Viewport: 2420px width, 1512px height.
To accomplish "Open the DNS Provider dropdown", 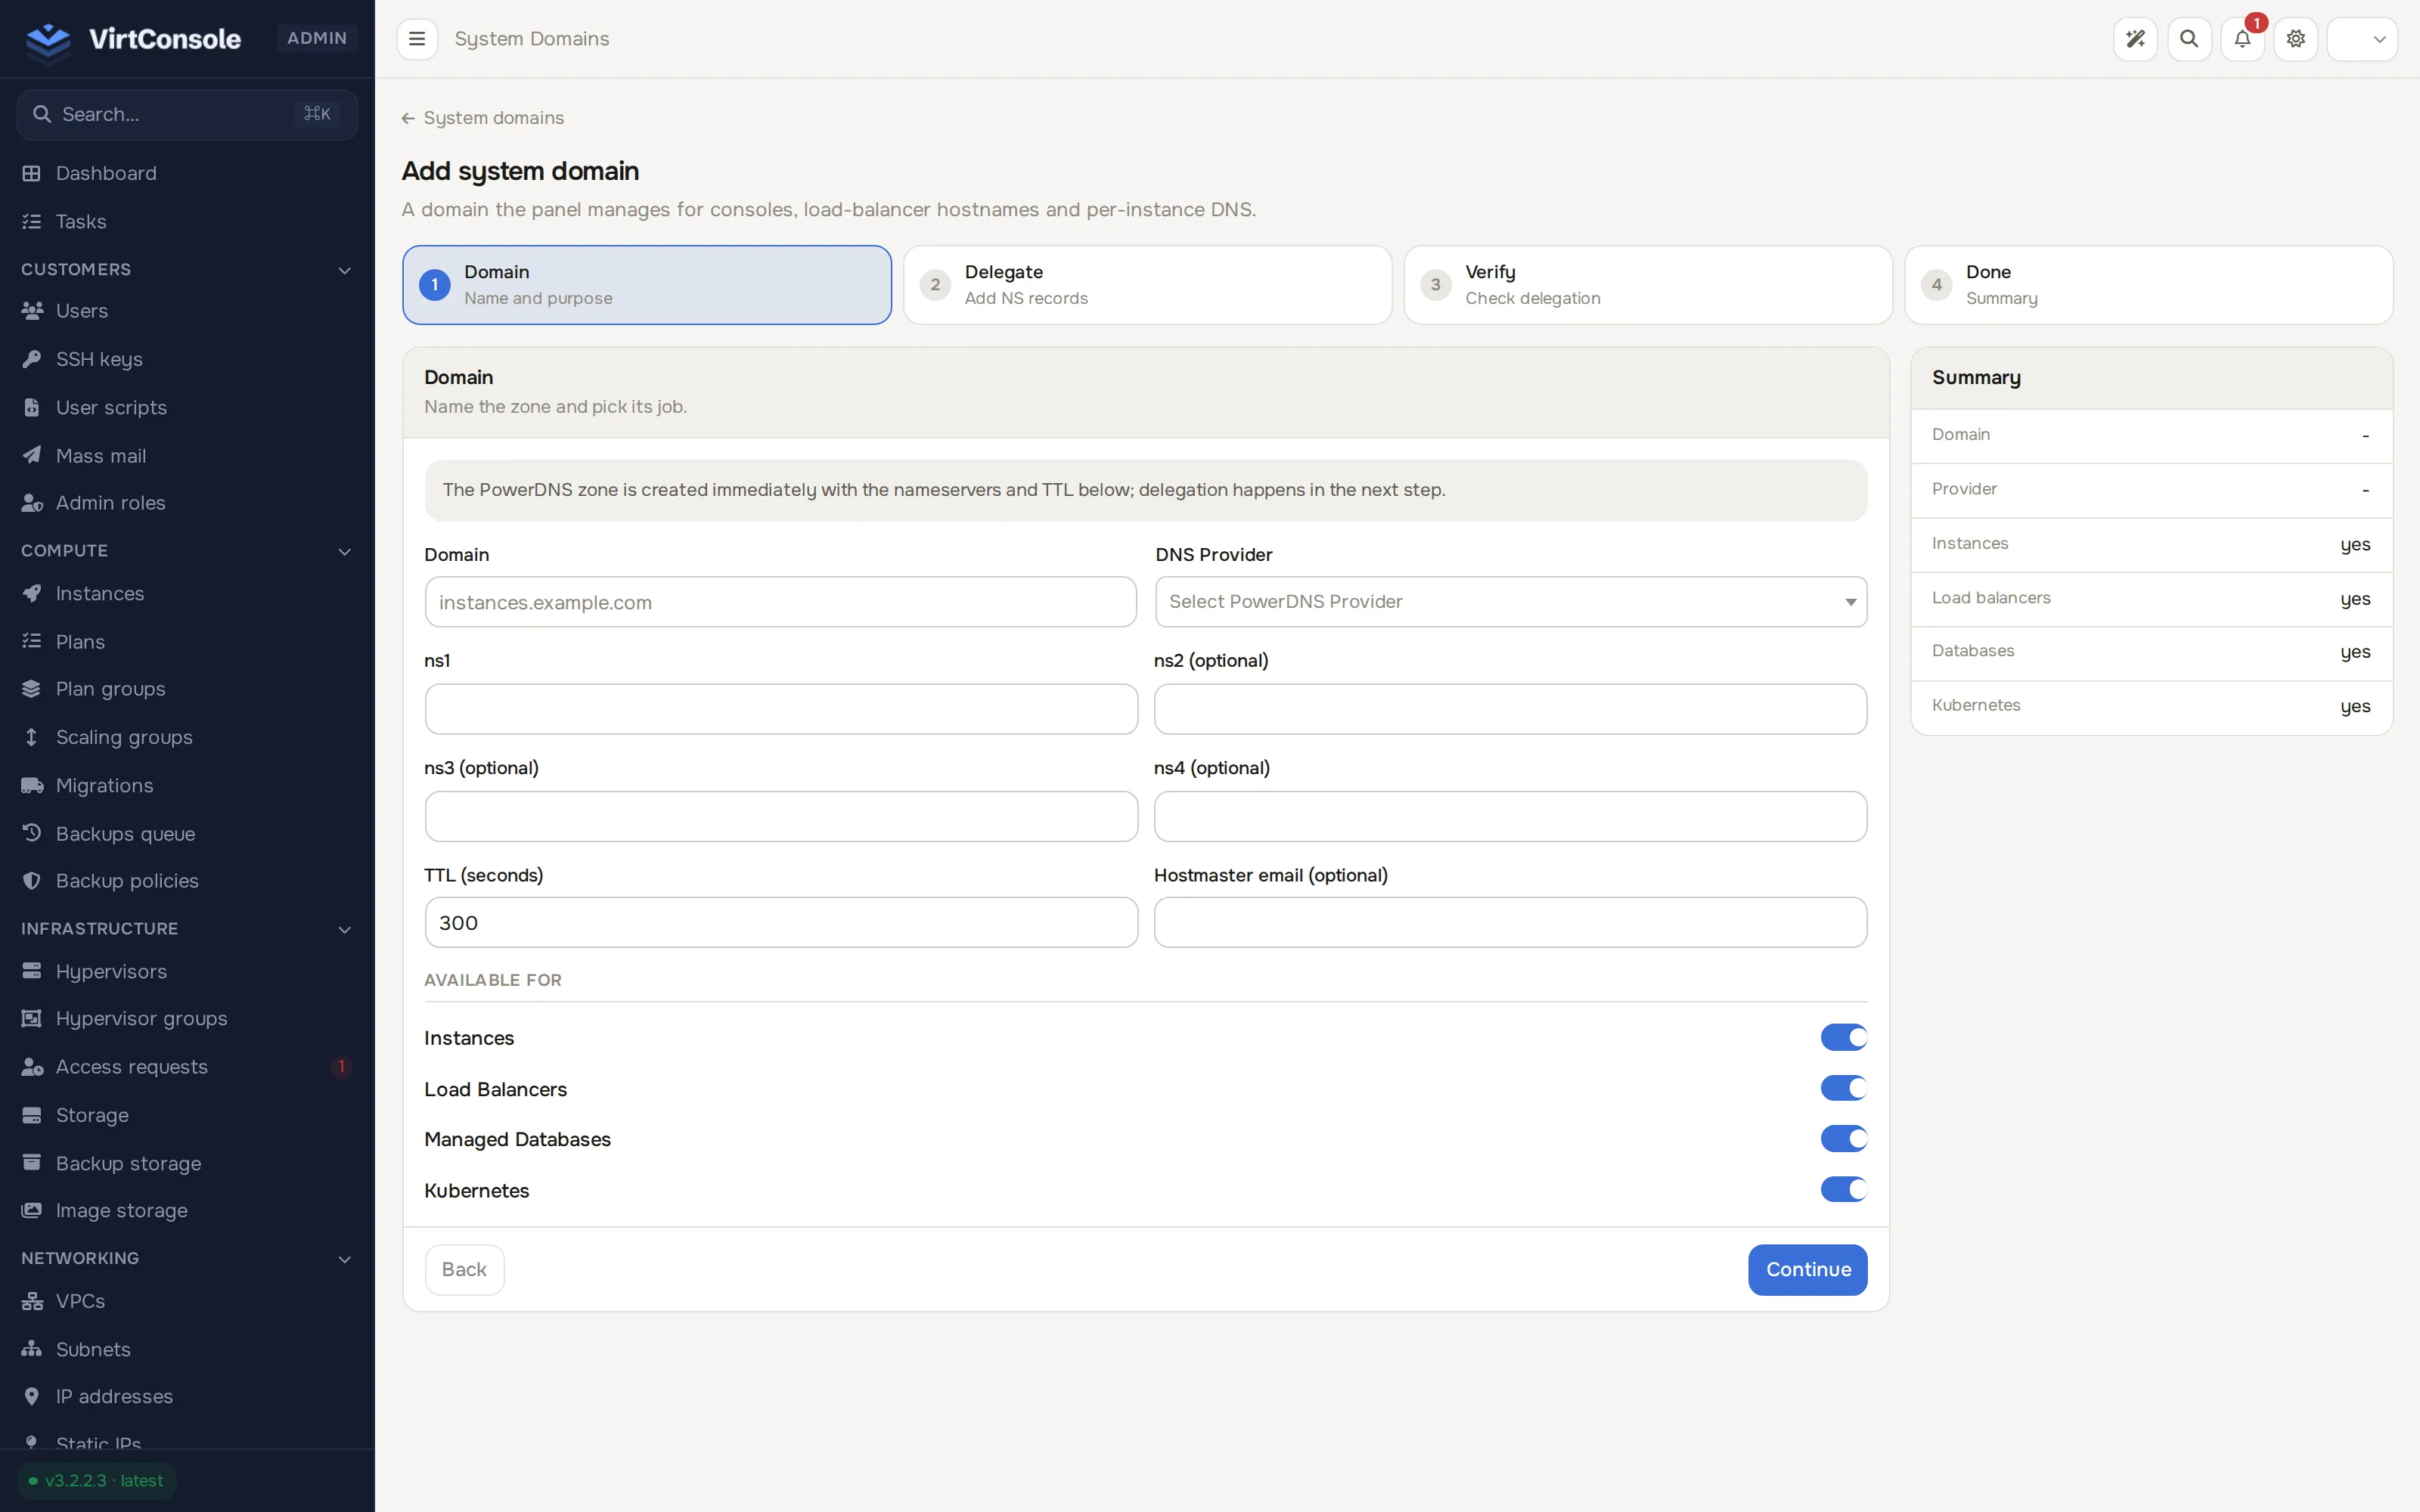I will point(1511,602).
